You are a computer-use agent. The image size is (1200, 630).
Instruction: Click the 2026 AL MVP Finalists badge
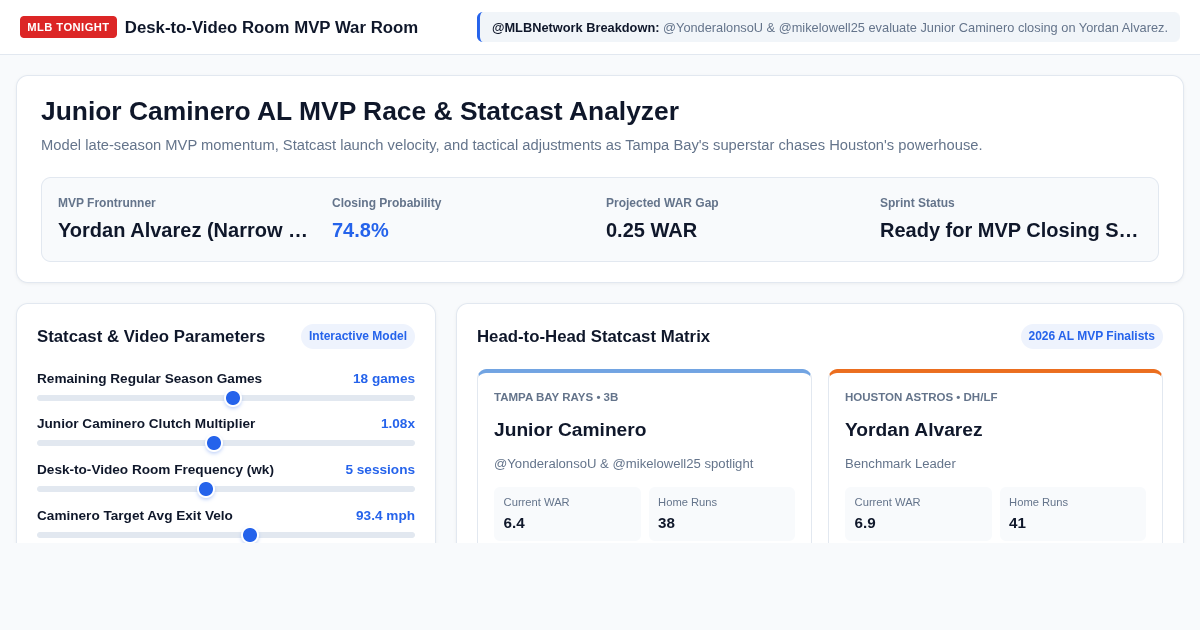click(1091, 336)
